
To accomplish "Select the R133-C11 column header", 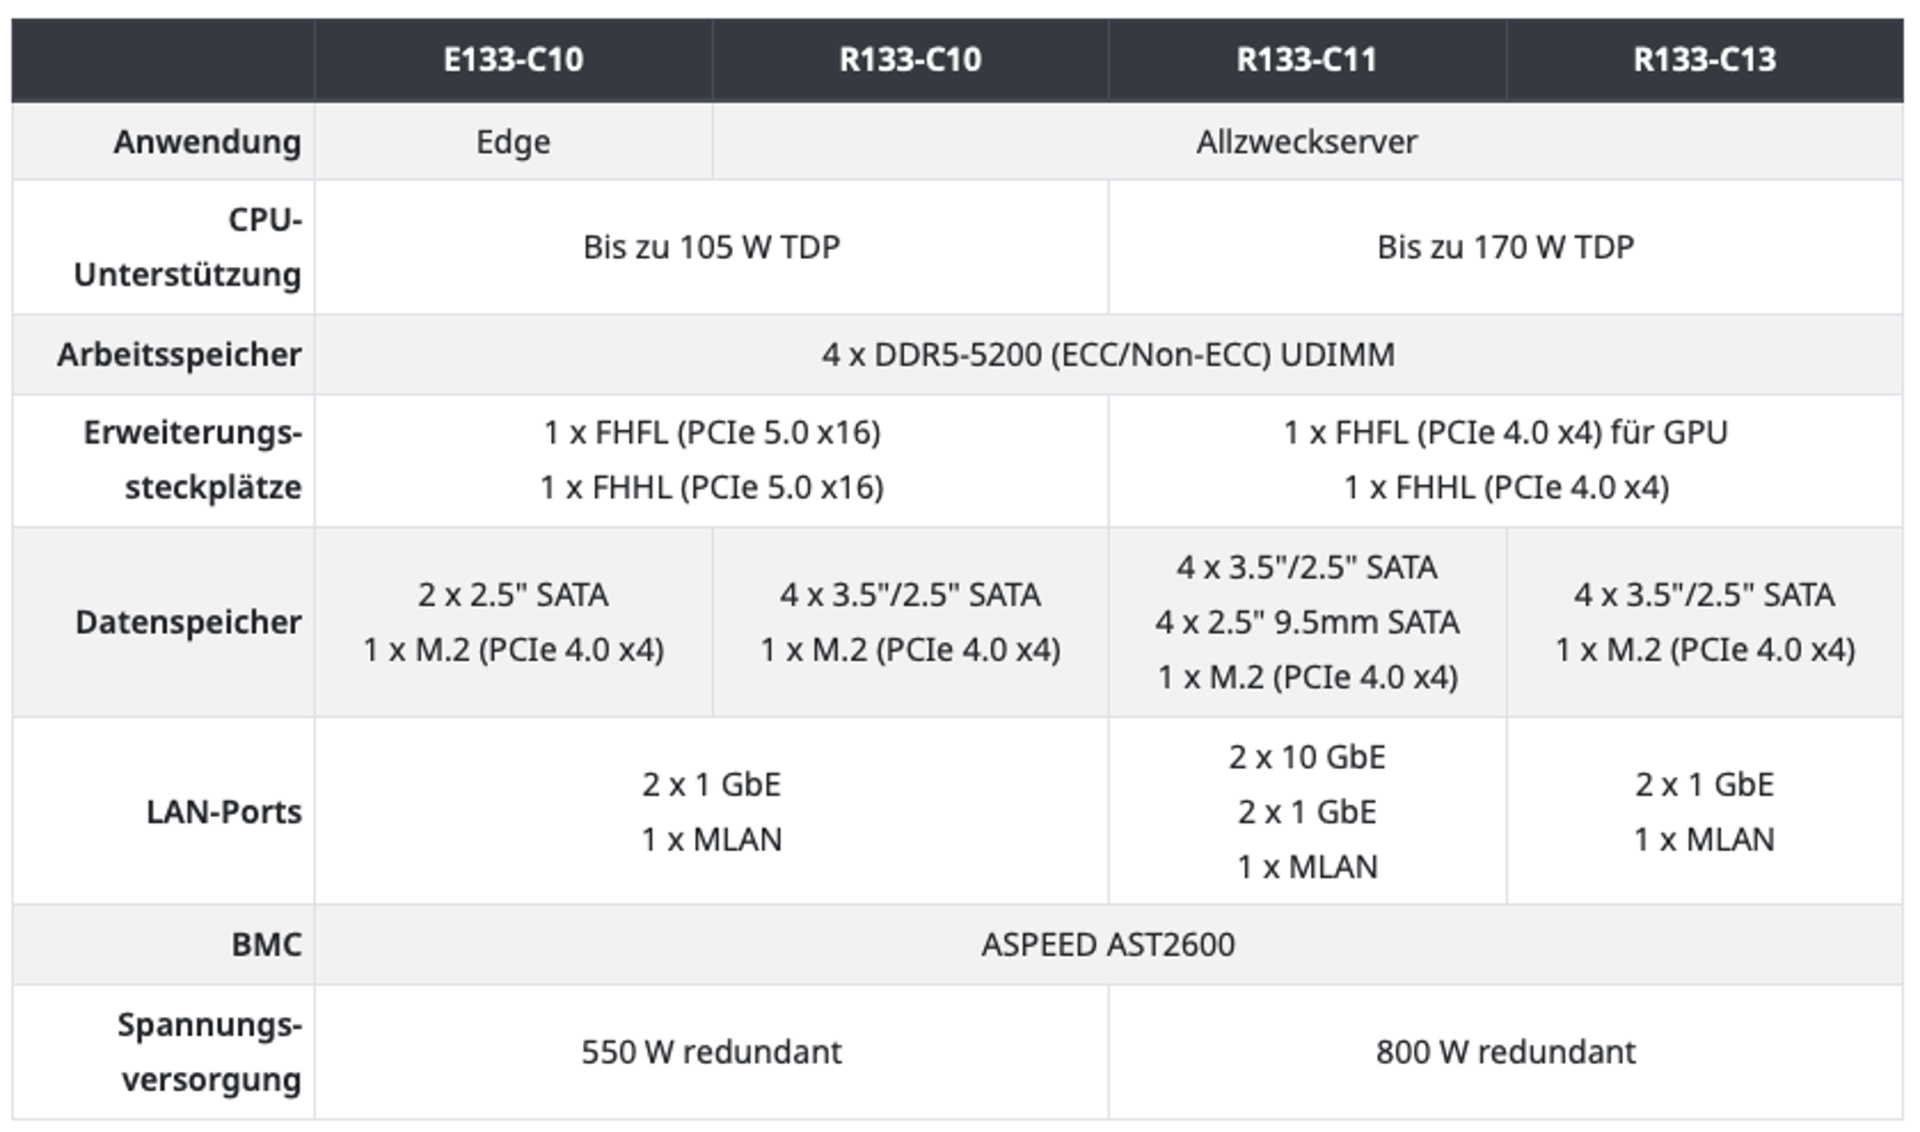I will [x=1306, y=60].
